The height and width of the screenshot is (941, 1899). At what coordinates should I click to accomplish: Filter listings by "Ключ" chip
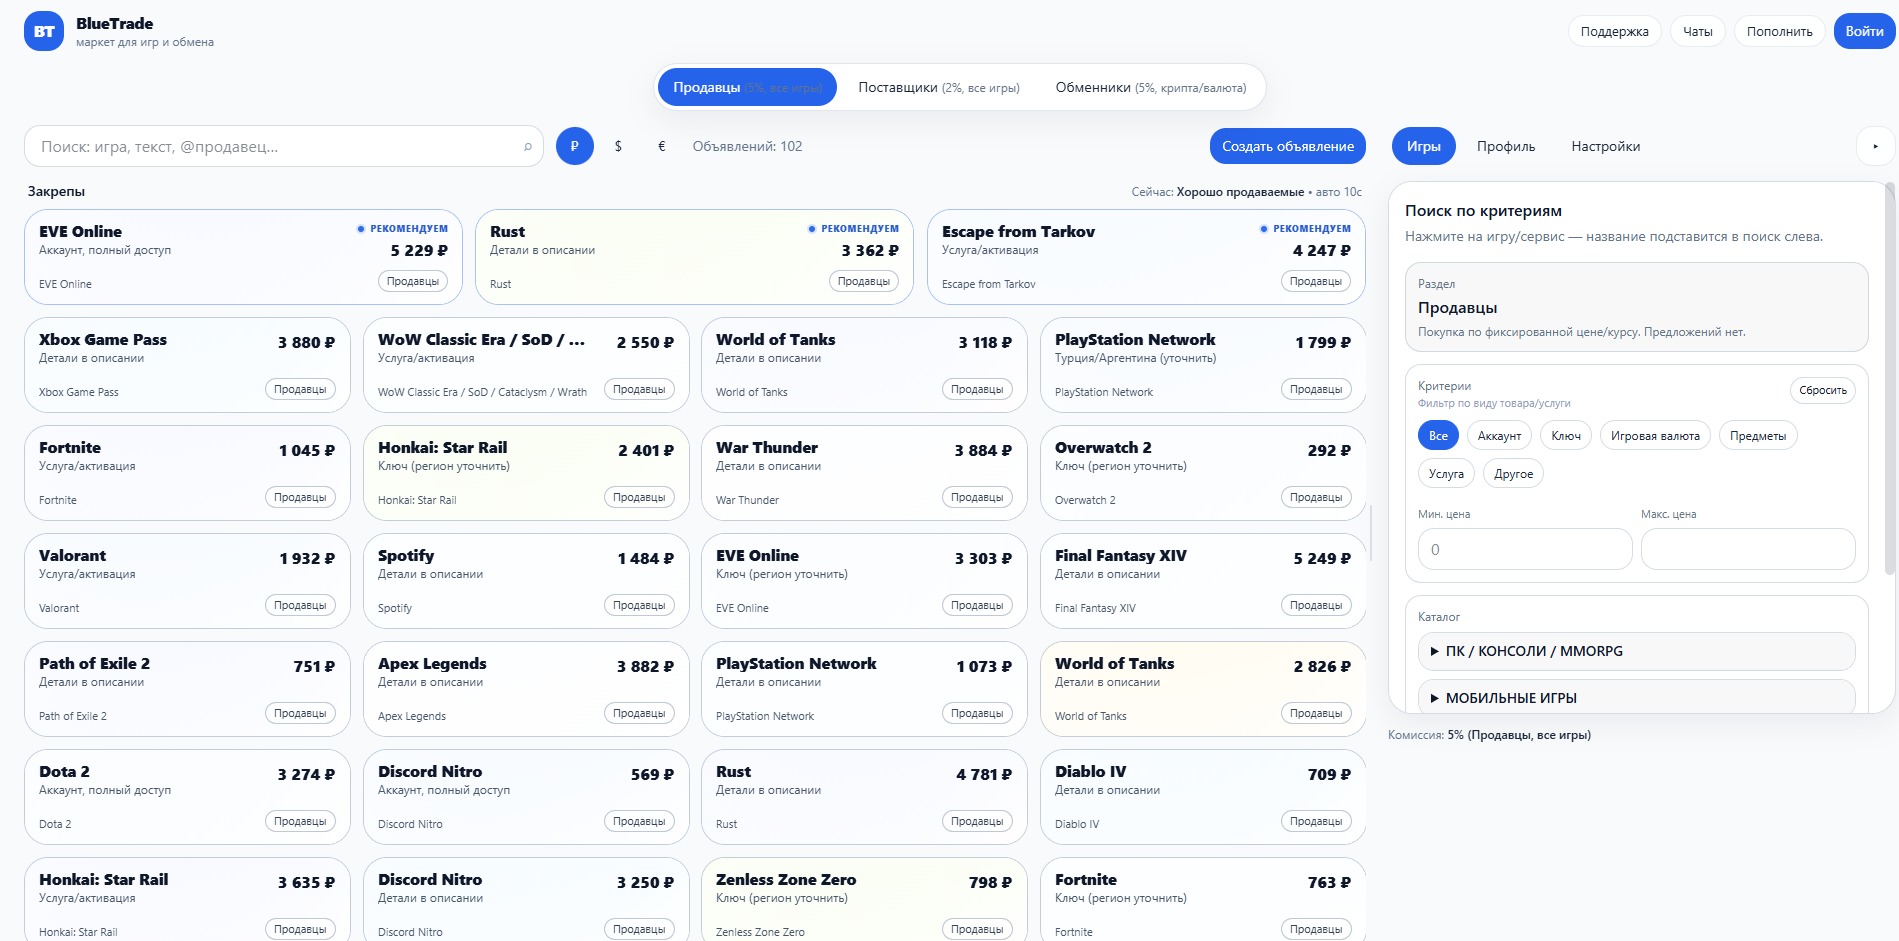[1566, 436]
